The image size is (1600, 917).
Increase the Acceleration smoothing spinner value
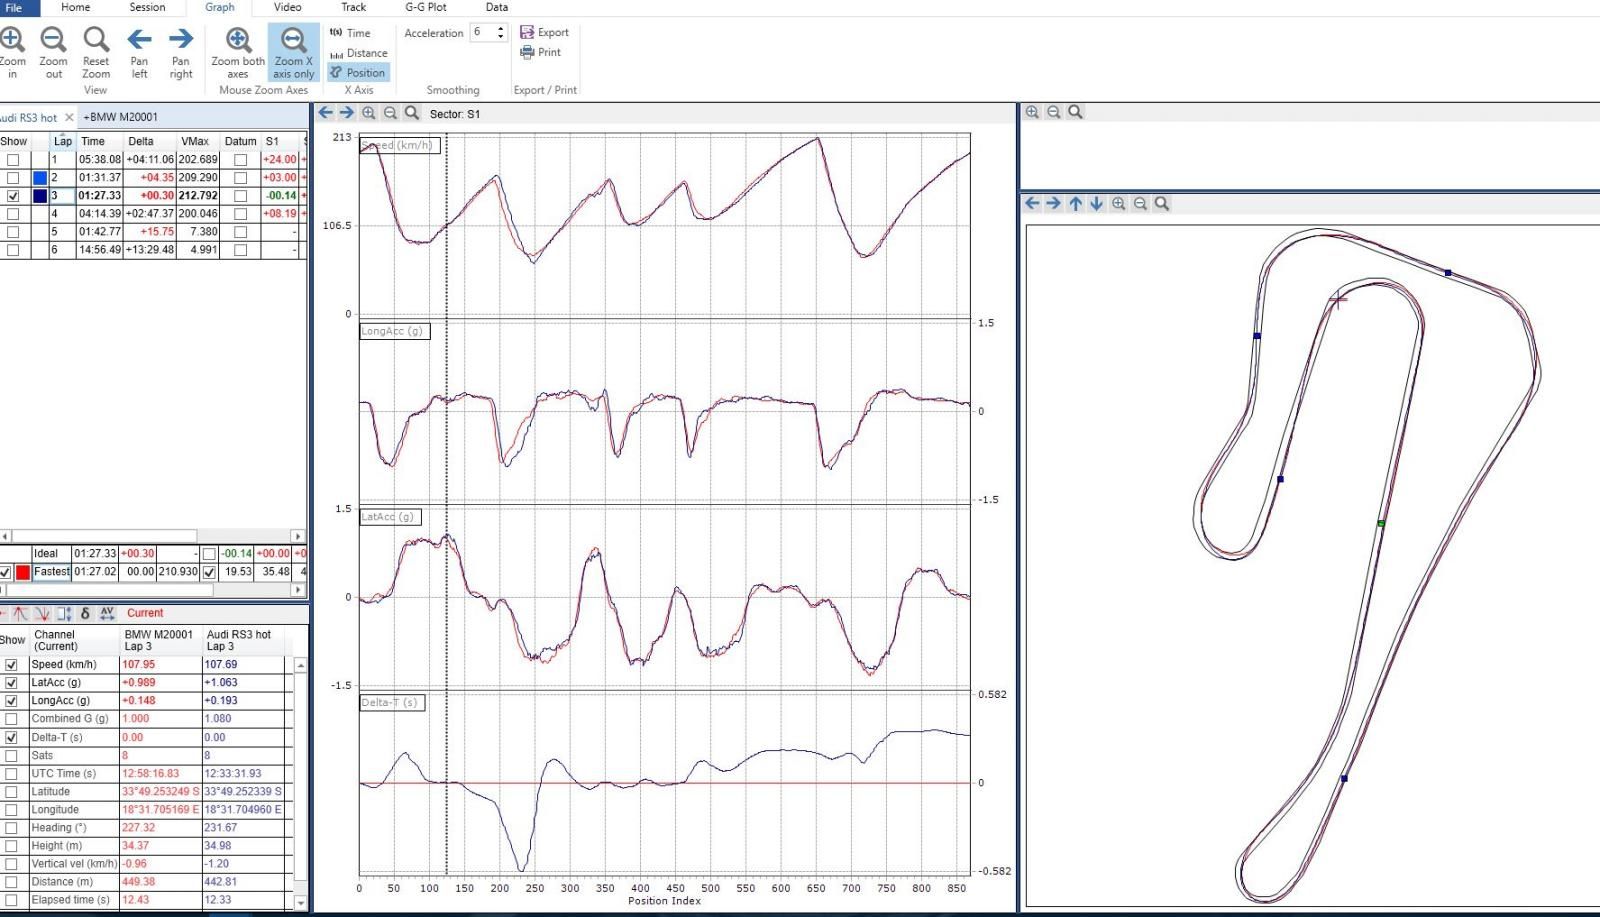coord(500,29)
